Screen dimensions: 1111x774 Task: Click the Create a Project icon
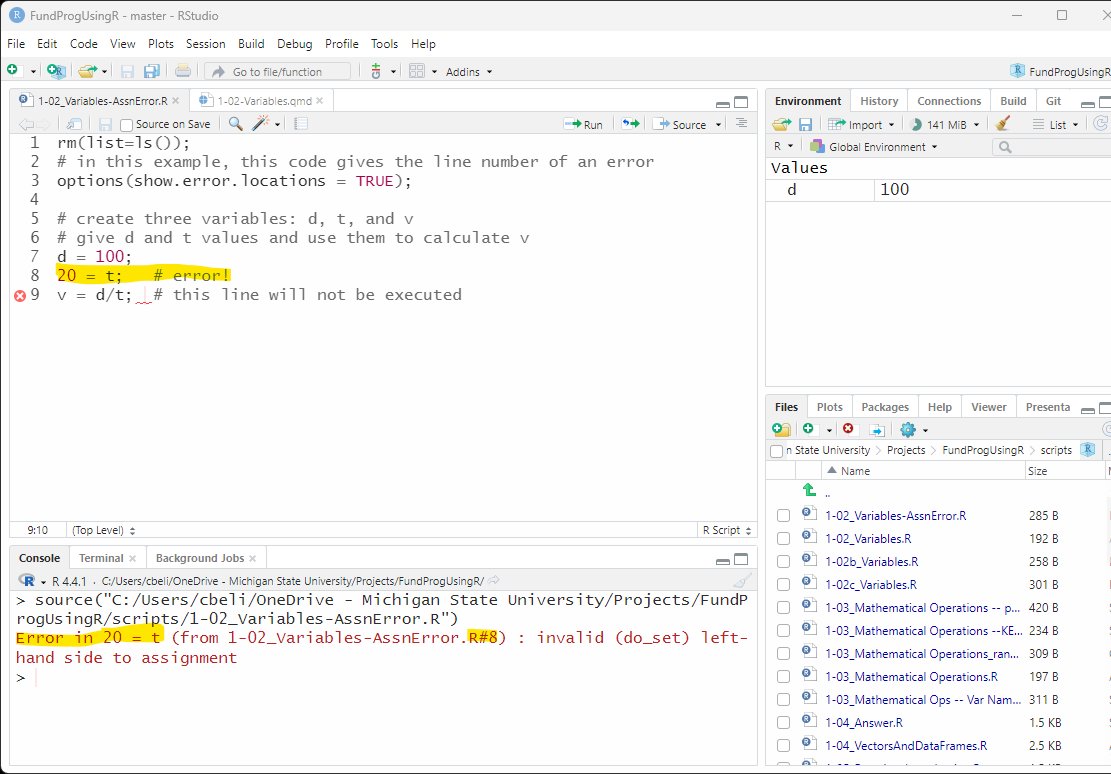56,71
